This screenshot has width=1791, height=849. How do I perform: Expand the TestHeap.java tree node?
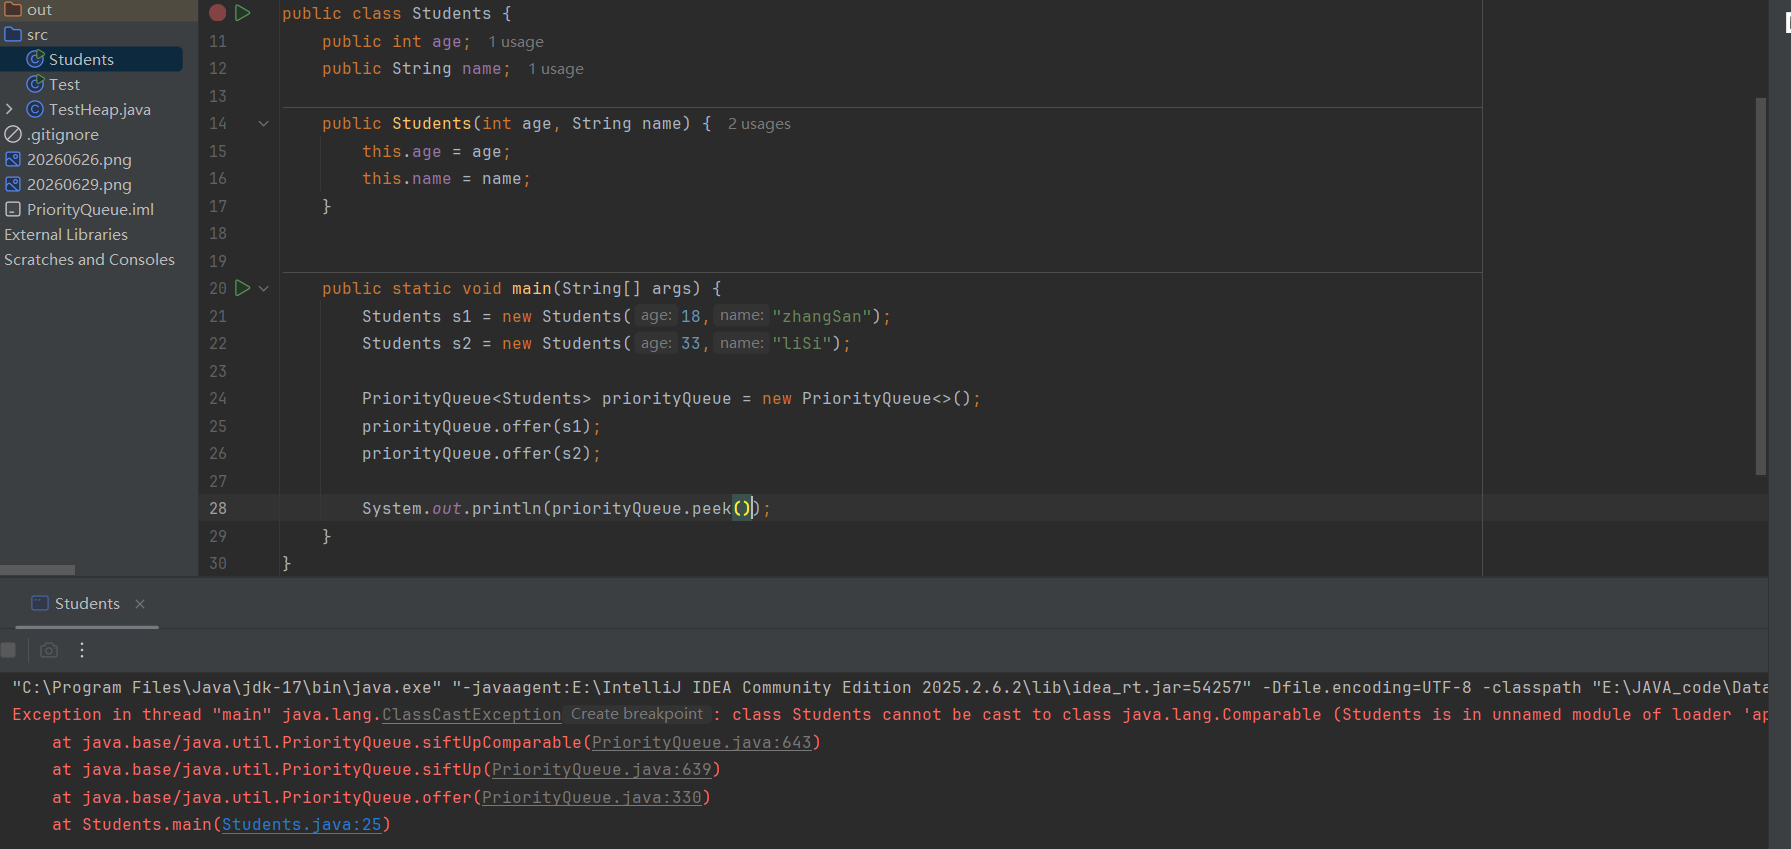(10, 109)
